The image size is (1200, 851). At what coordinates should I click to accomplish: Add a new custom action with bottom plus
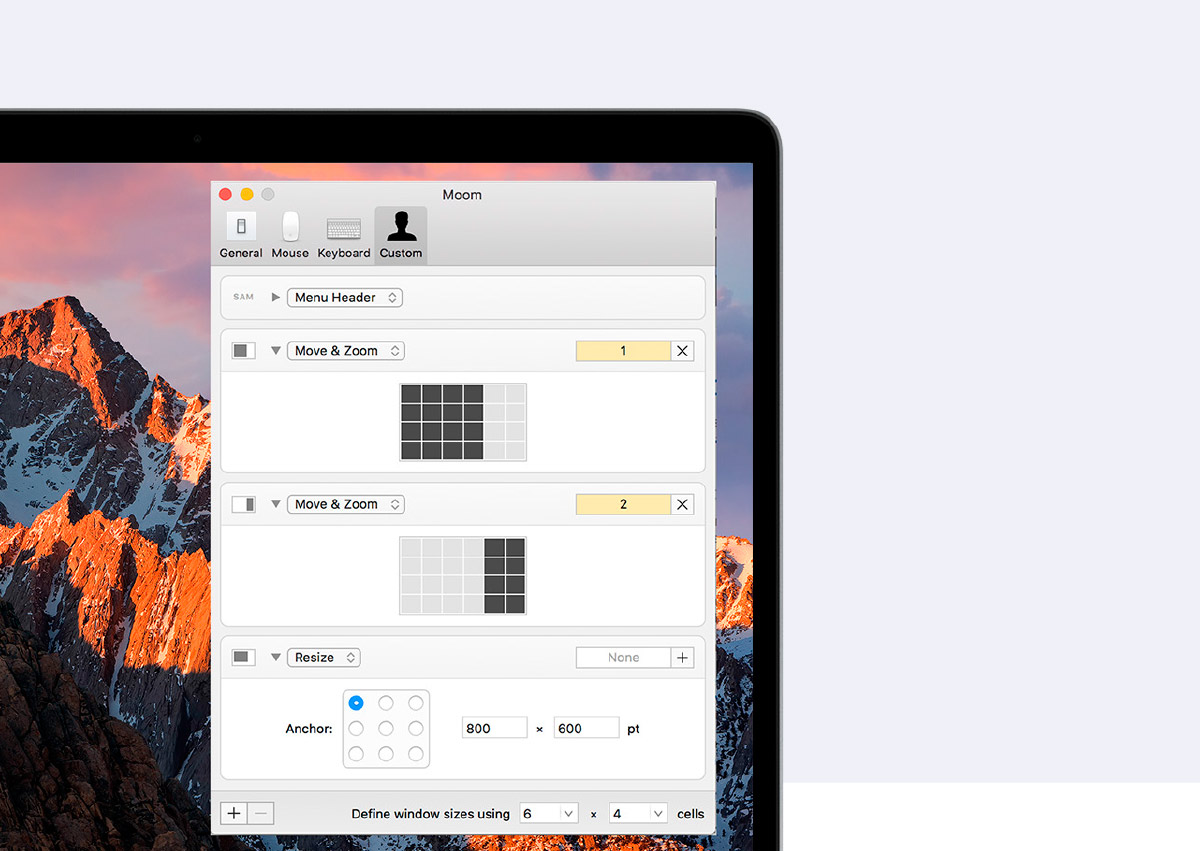234,813
